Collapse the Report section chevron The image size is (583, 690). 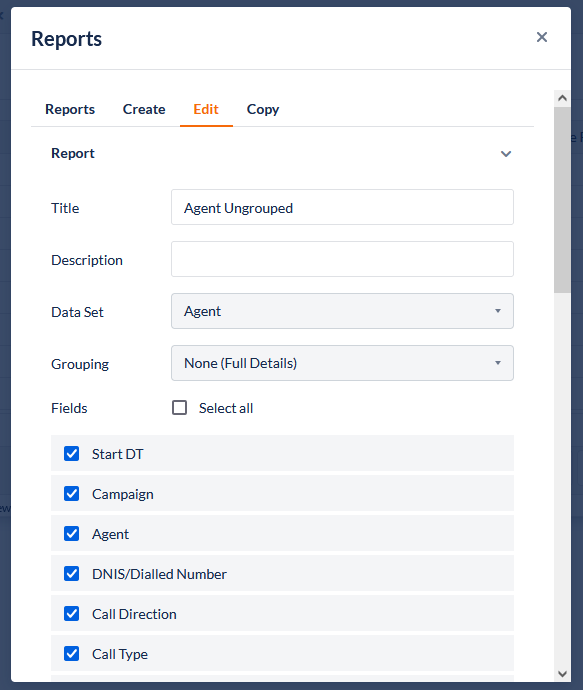(x=506, y=154)
